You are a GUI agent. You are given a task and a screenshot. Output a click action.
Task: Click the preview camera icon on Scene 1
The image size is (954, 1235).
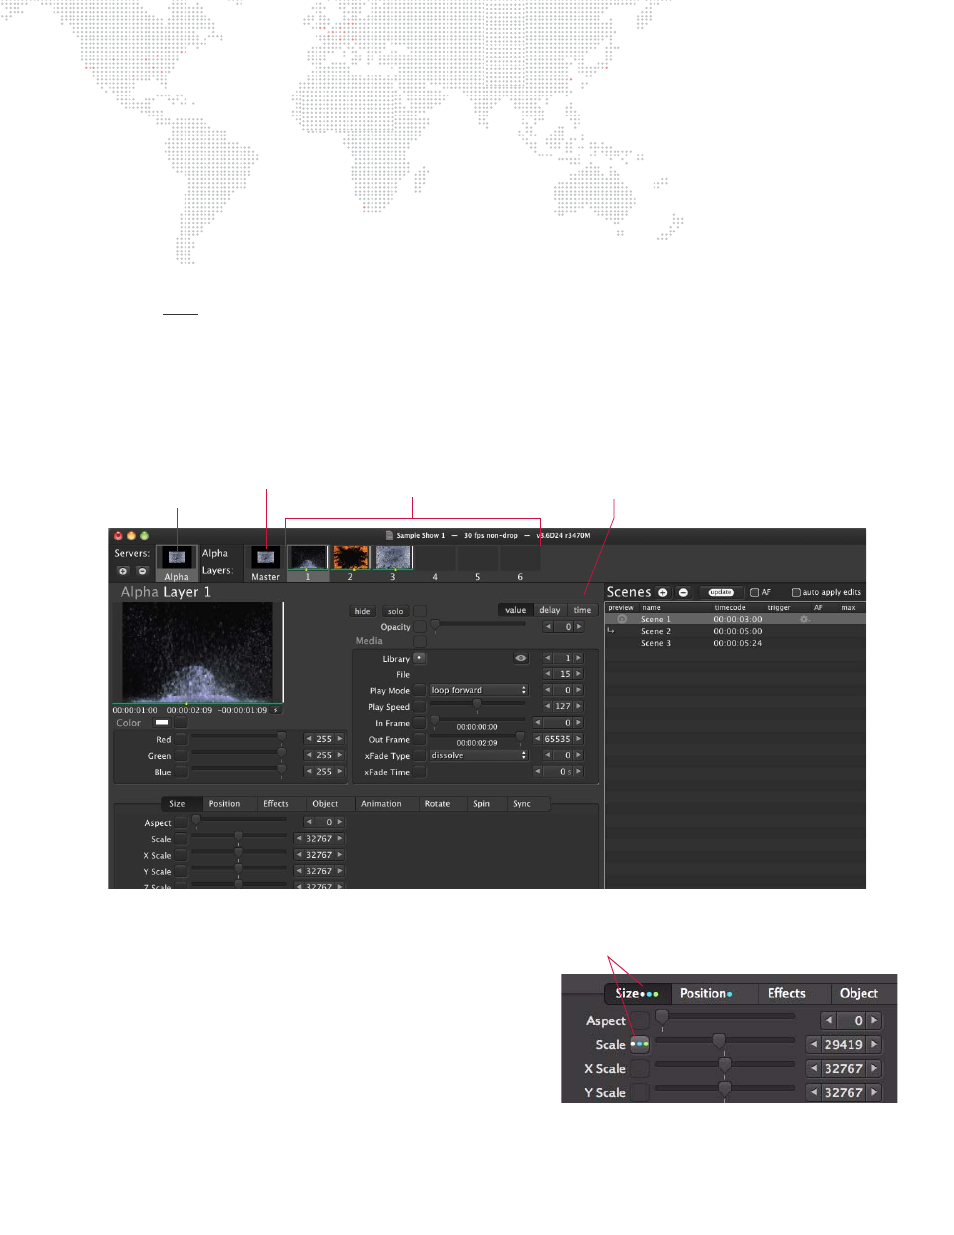point(622,619)
